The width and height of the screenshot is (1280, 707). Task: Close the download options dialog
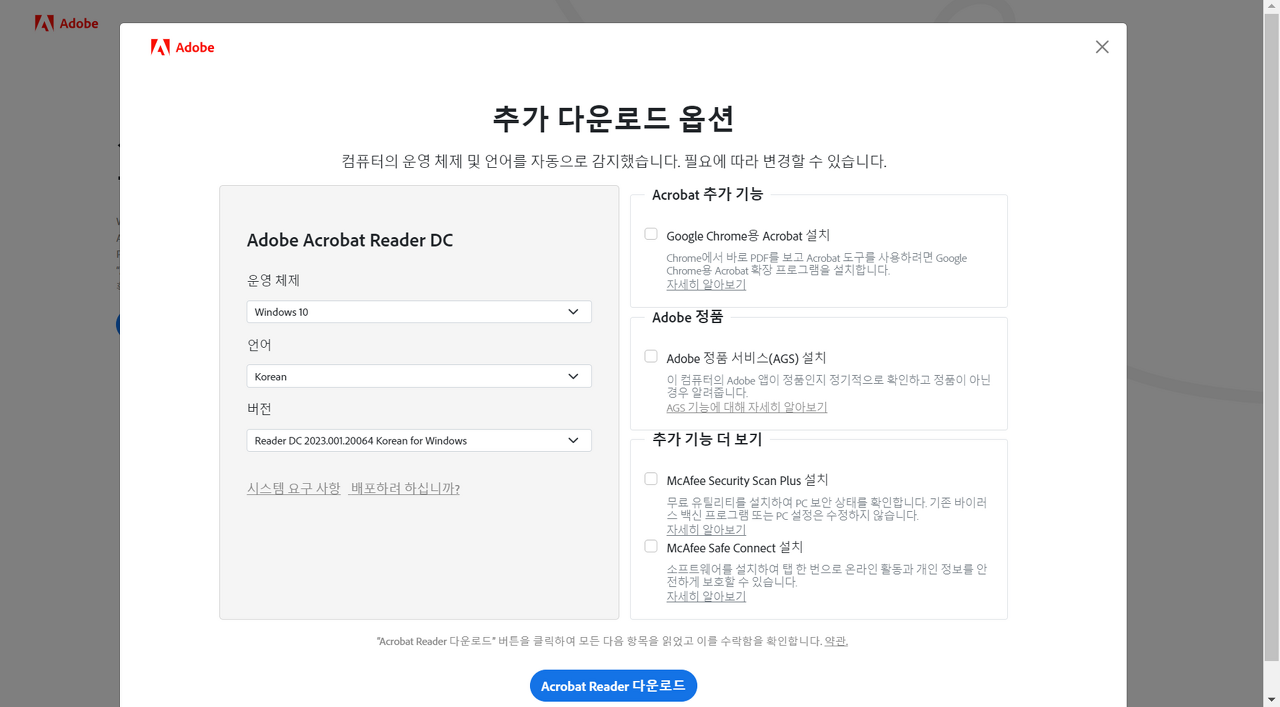coord(1102,47)
